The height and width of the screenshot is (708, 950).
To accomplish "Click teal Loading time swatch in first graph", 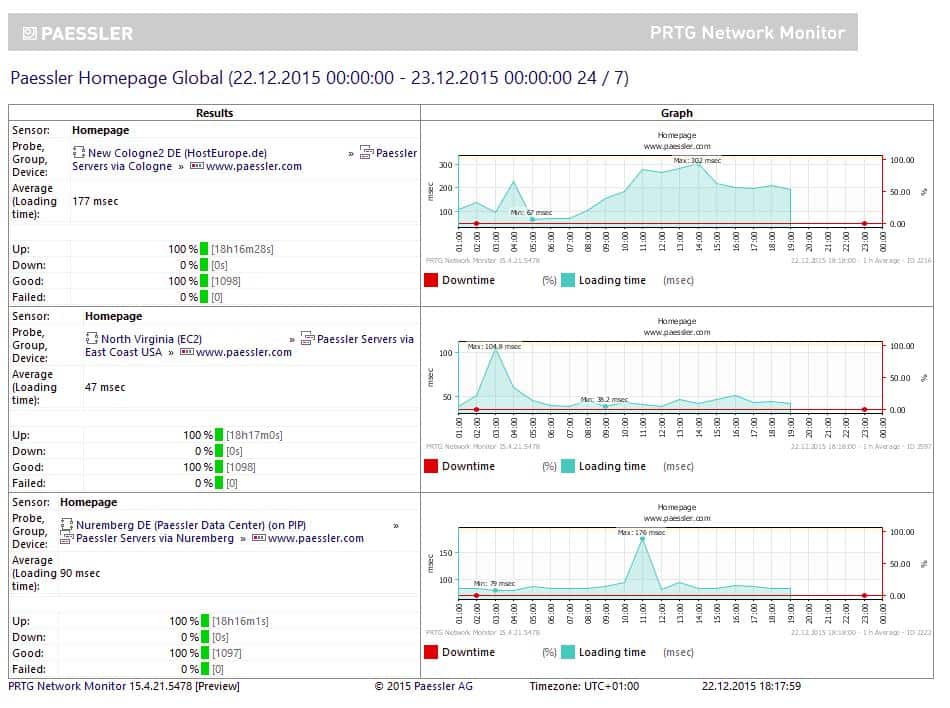I will click(x=568, y=280).
